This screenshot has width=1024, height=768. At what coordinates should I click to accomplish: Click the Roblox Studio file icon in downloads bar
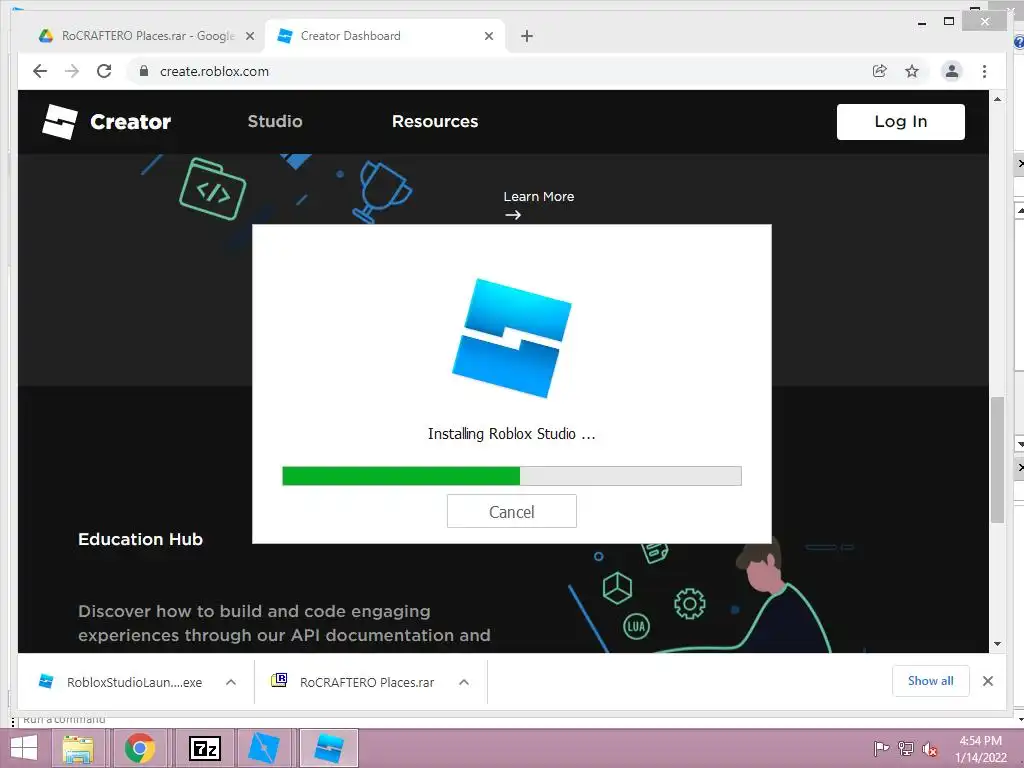tap(46, 681)
